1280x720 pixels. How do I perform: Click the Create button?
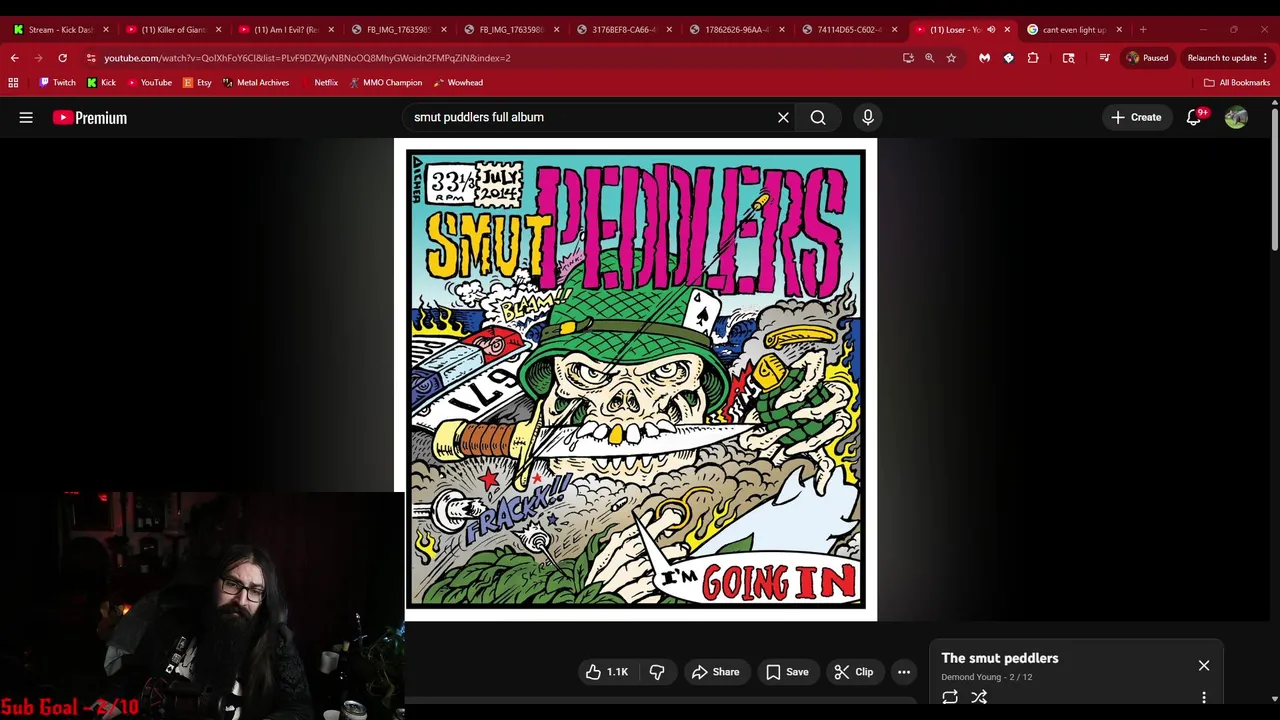[x=1136, y=117]
